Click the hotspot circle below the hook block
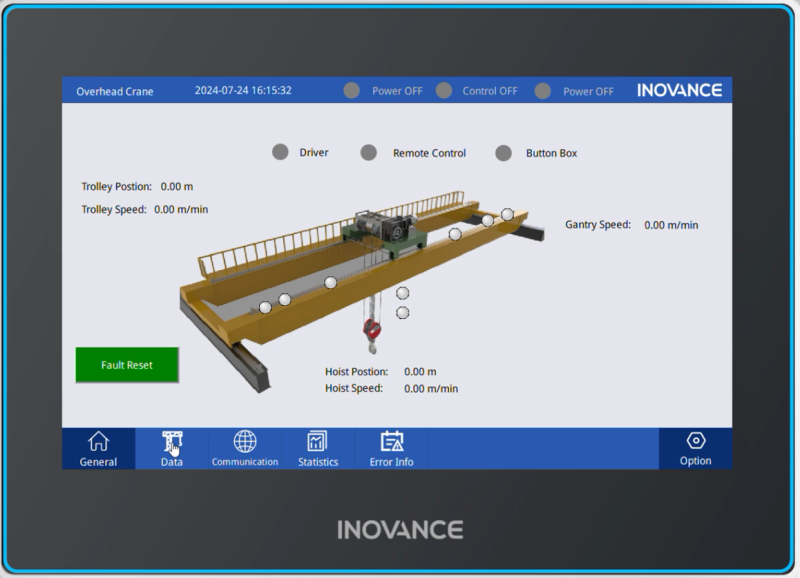The height and width of the screenshot is (578, 800). pos(404,310)
